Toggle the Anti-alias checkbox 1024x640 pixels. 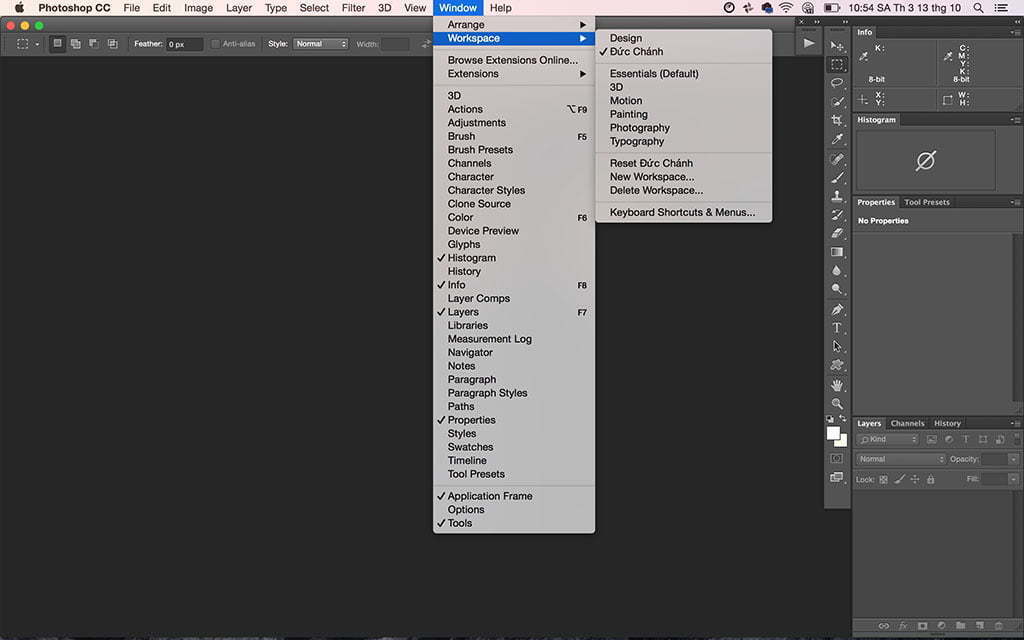tap(215, 44)
